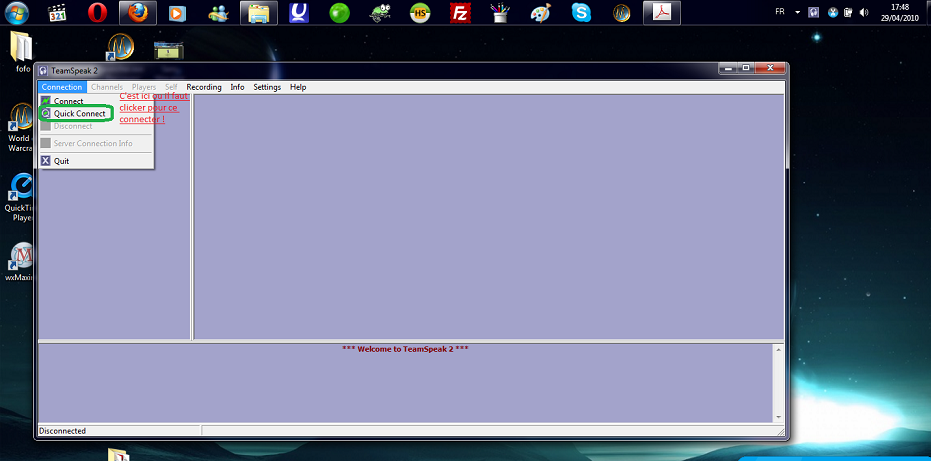Switch to the Firefox taskbar button
Viewport: 931px width, 461px height.
[x=138, y=12]
